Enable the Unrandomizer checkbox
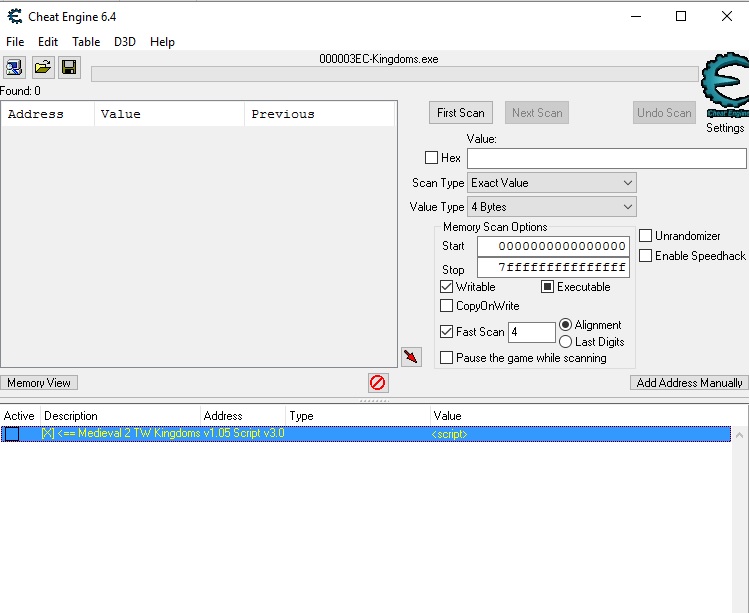This screenshot has width=750, height=613. coord(645,235)
